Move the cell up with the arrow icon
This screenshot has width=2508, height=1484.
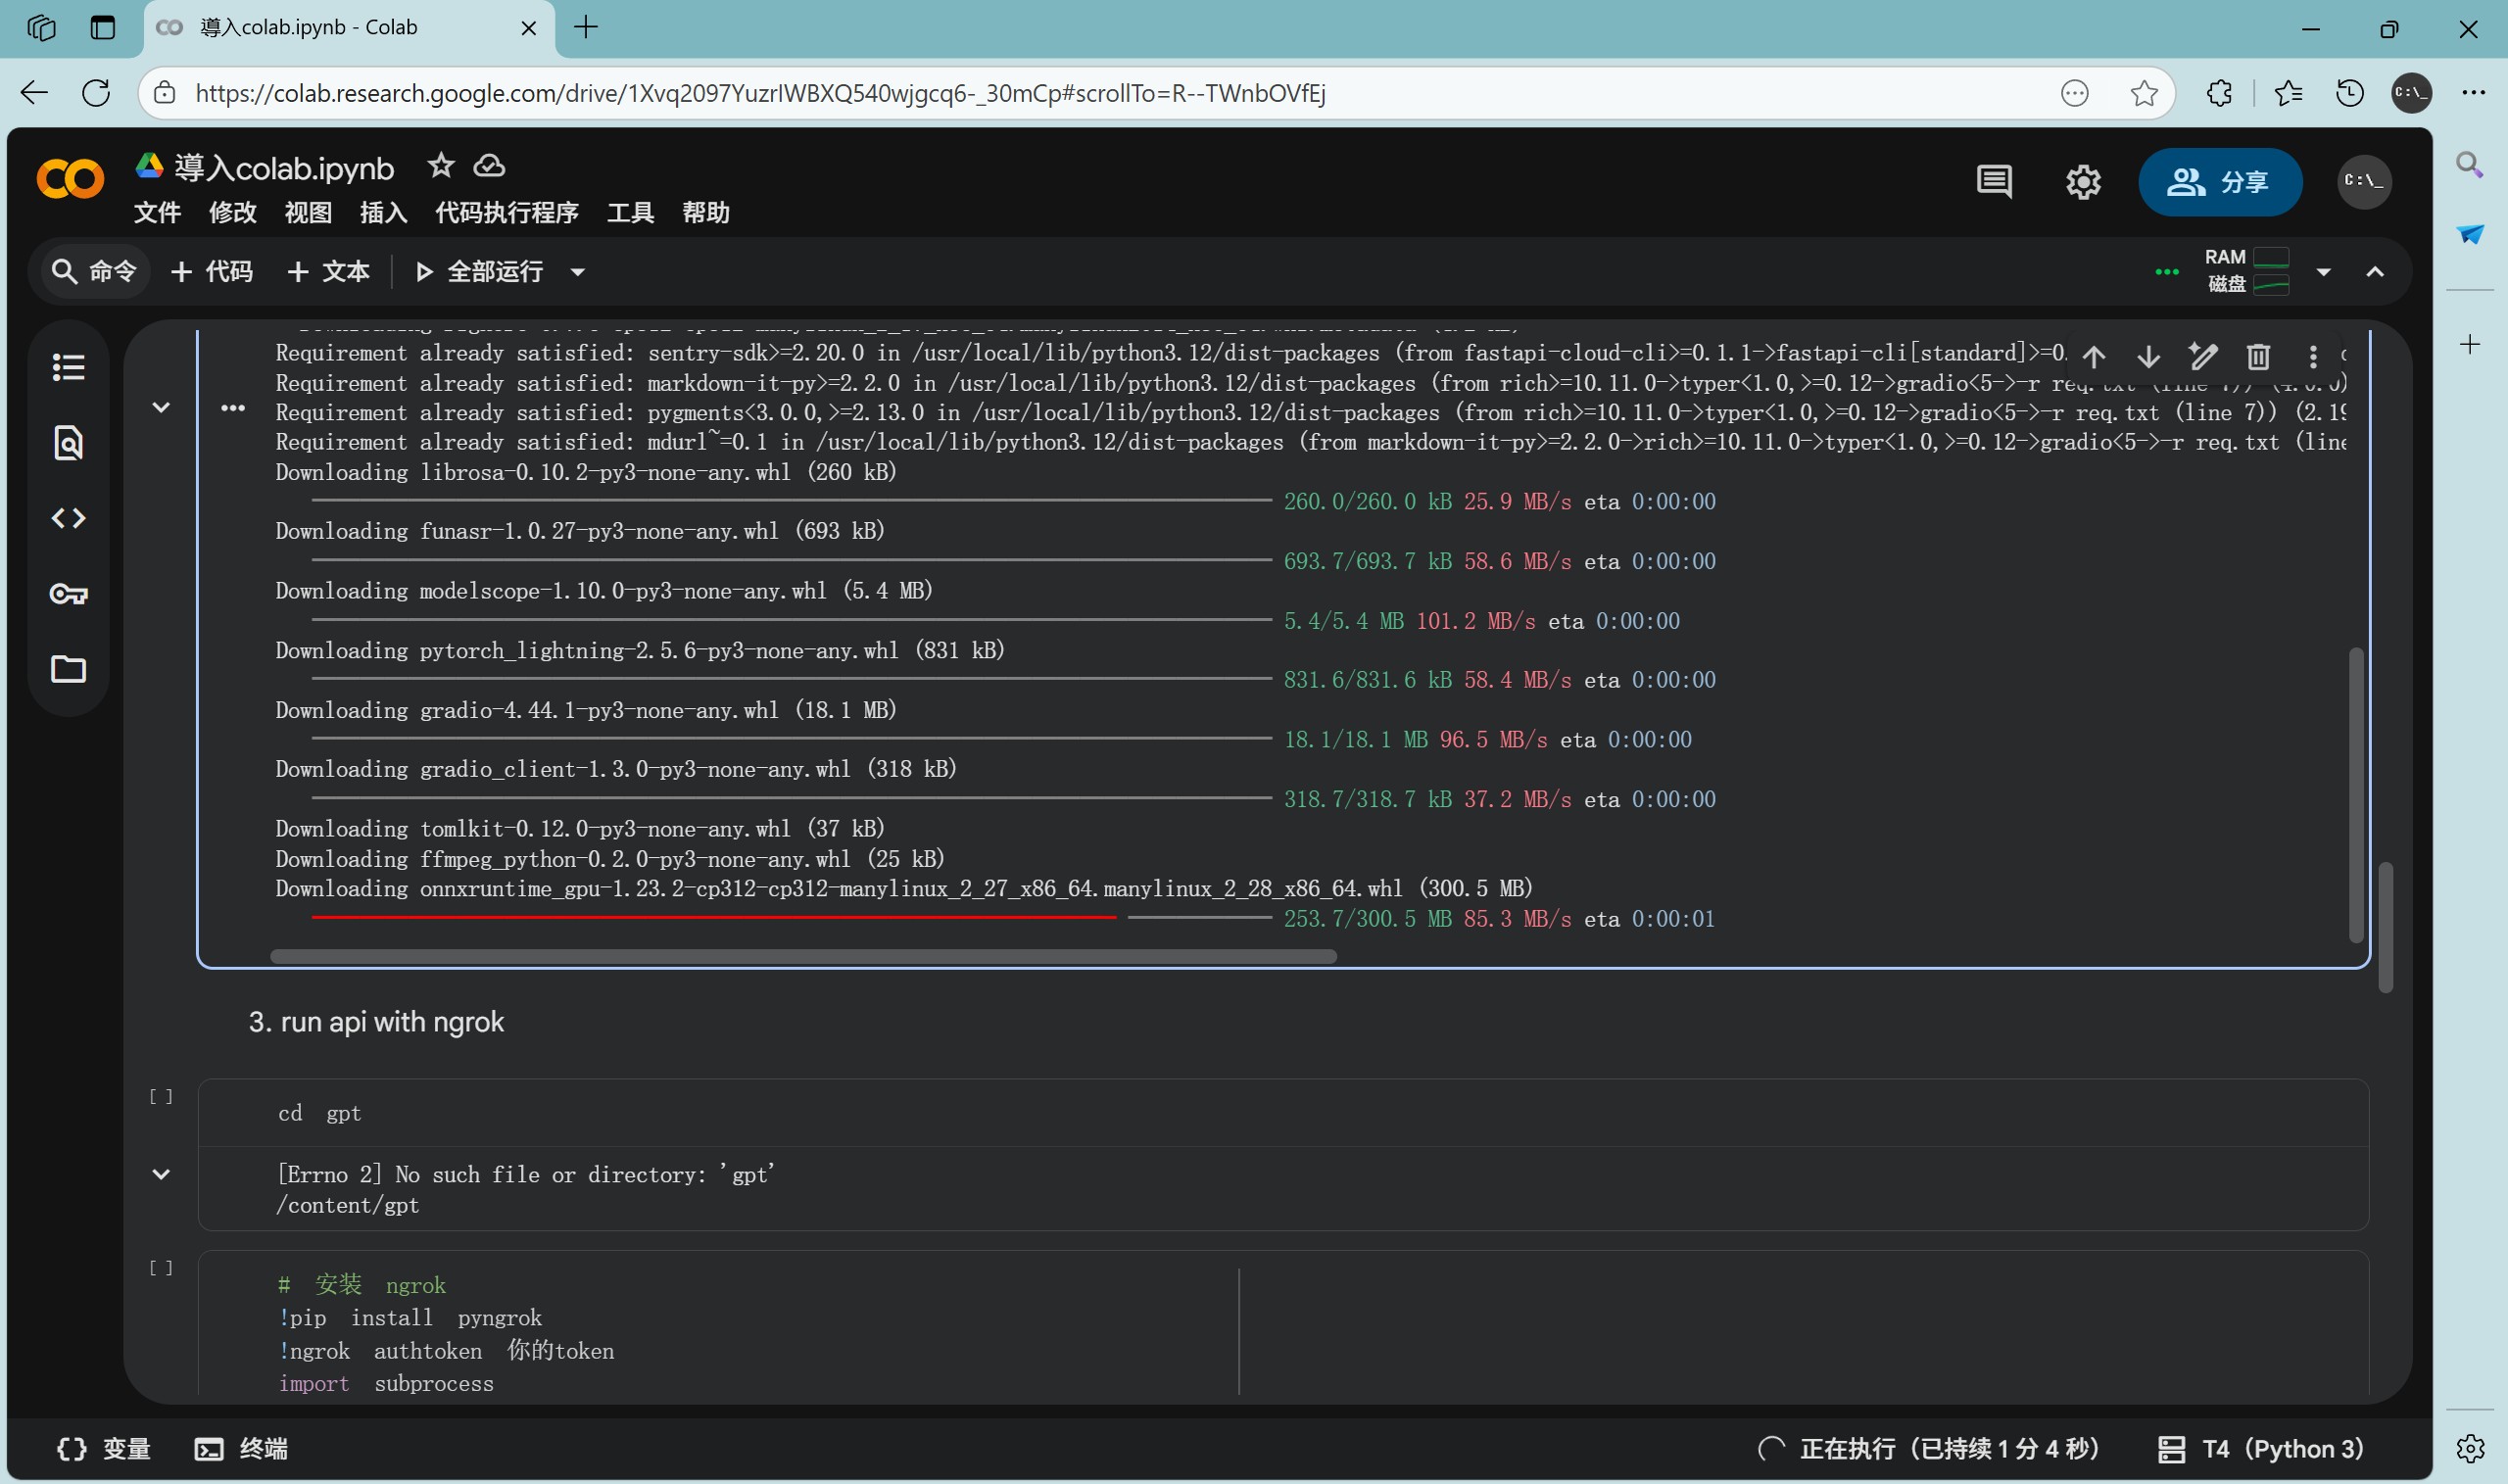2093,357
